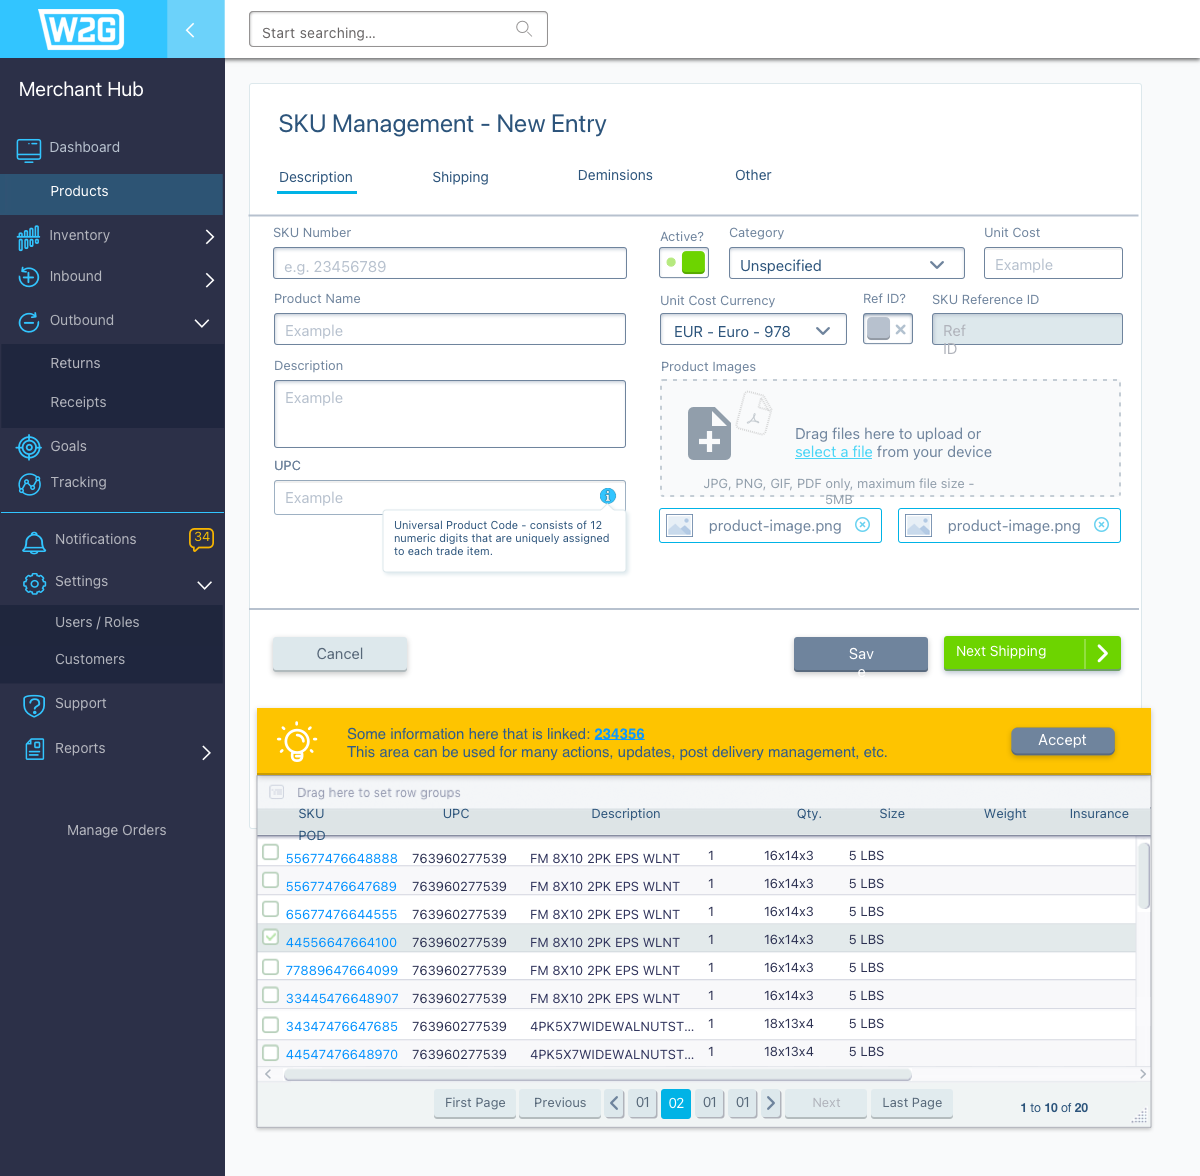Open Unit Cost Currency dropdown
This screenshot has height=1176, width=1200.
[x=752, y=331]
